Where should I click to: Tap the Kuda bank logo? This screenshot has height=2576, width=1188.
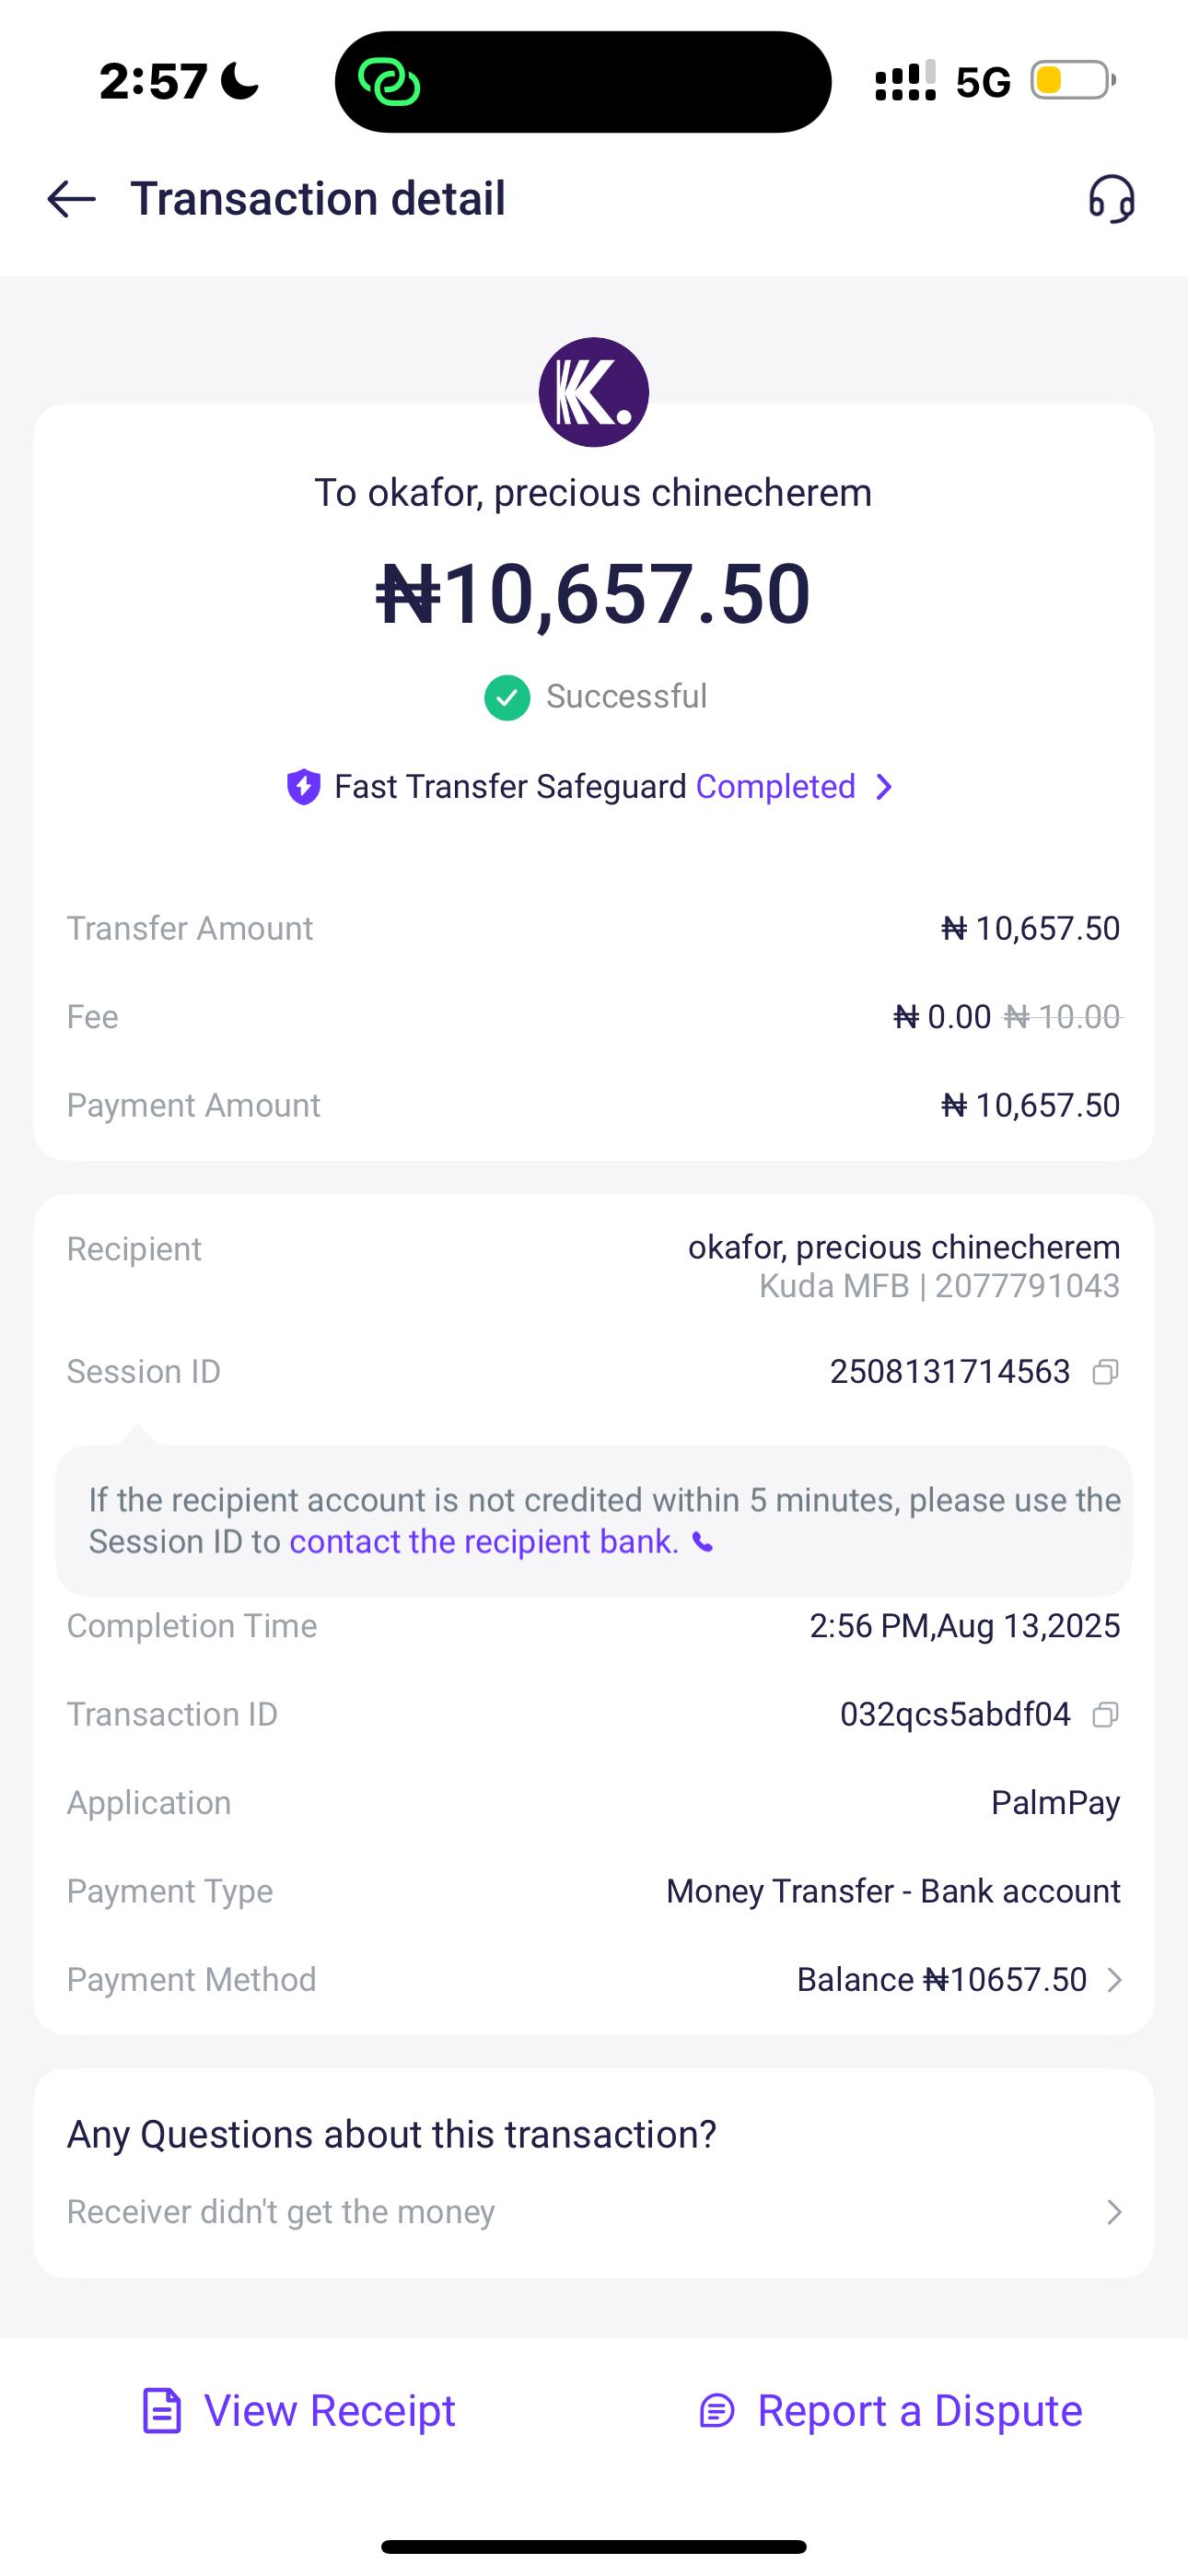point(594,392)
